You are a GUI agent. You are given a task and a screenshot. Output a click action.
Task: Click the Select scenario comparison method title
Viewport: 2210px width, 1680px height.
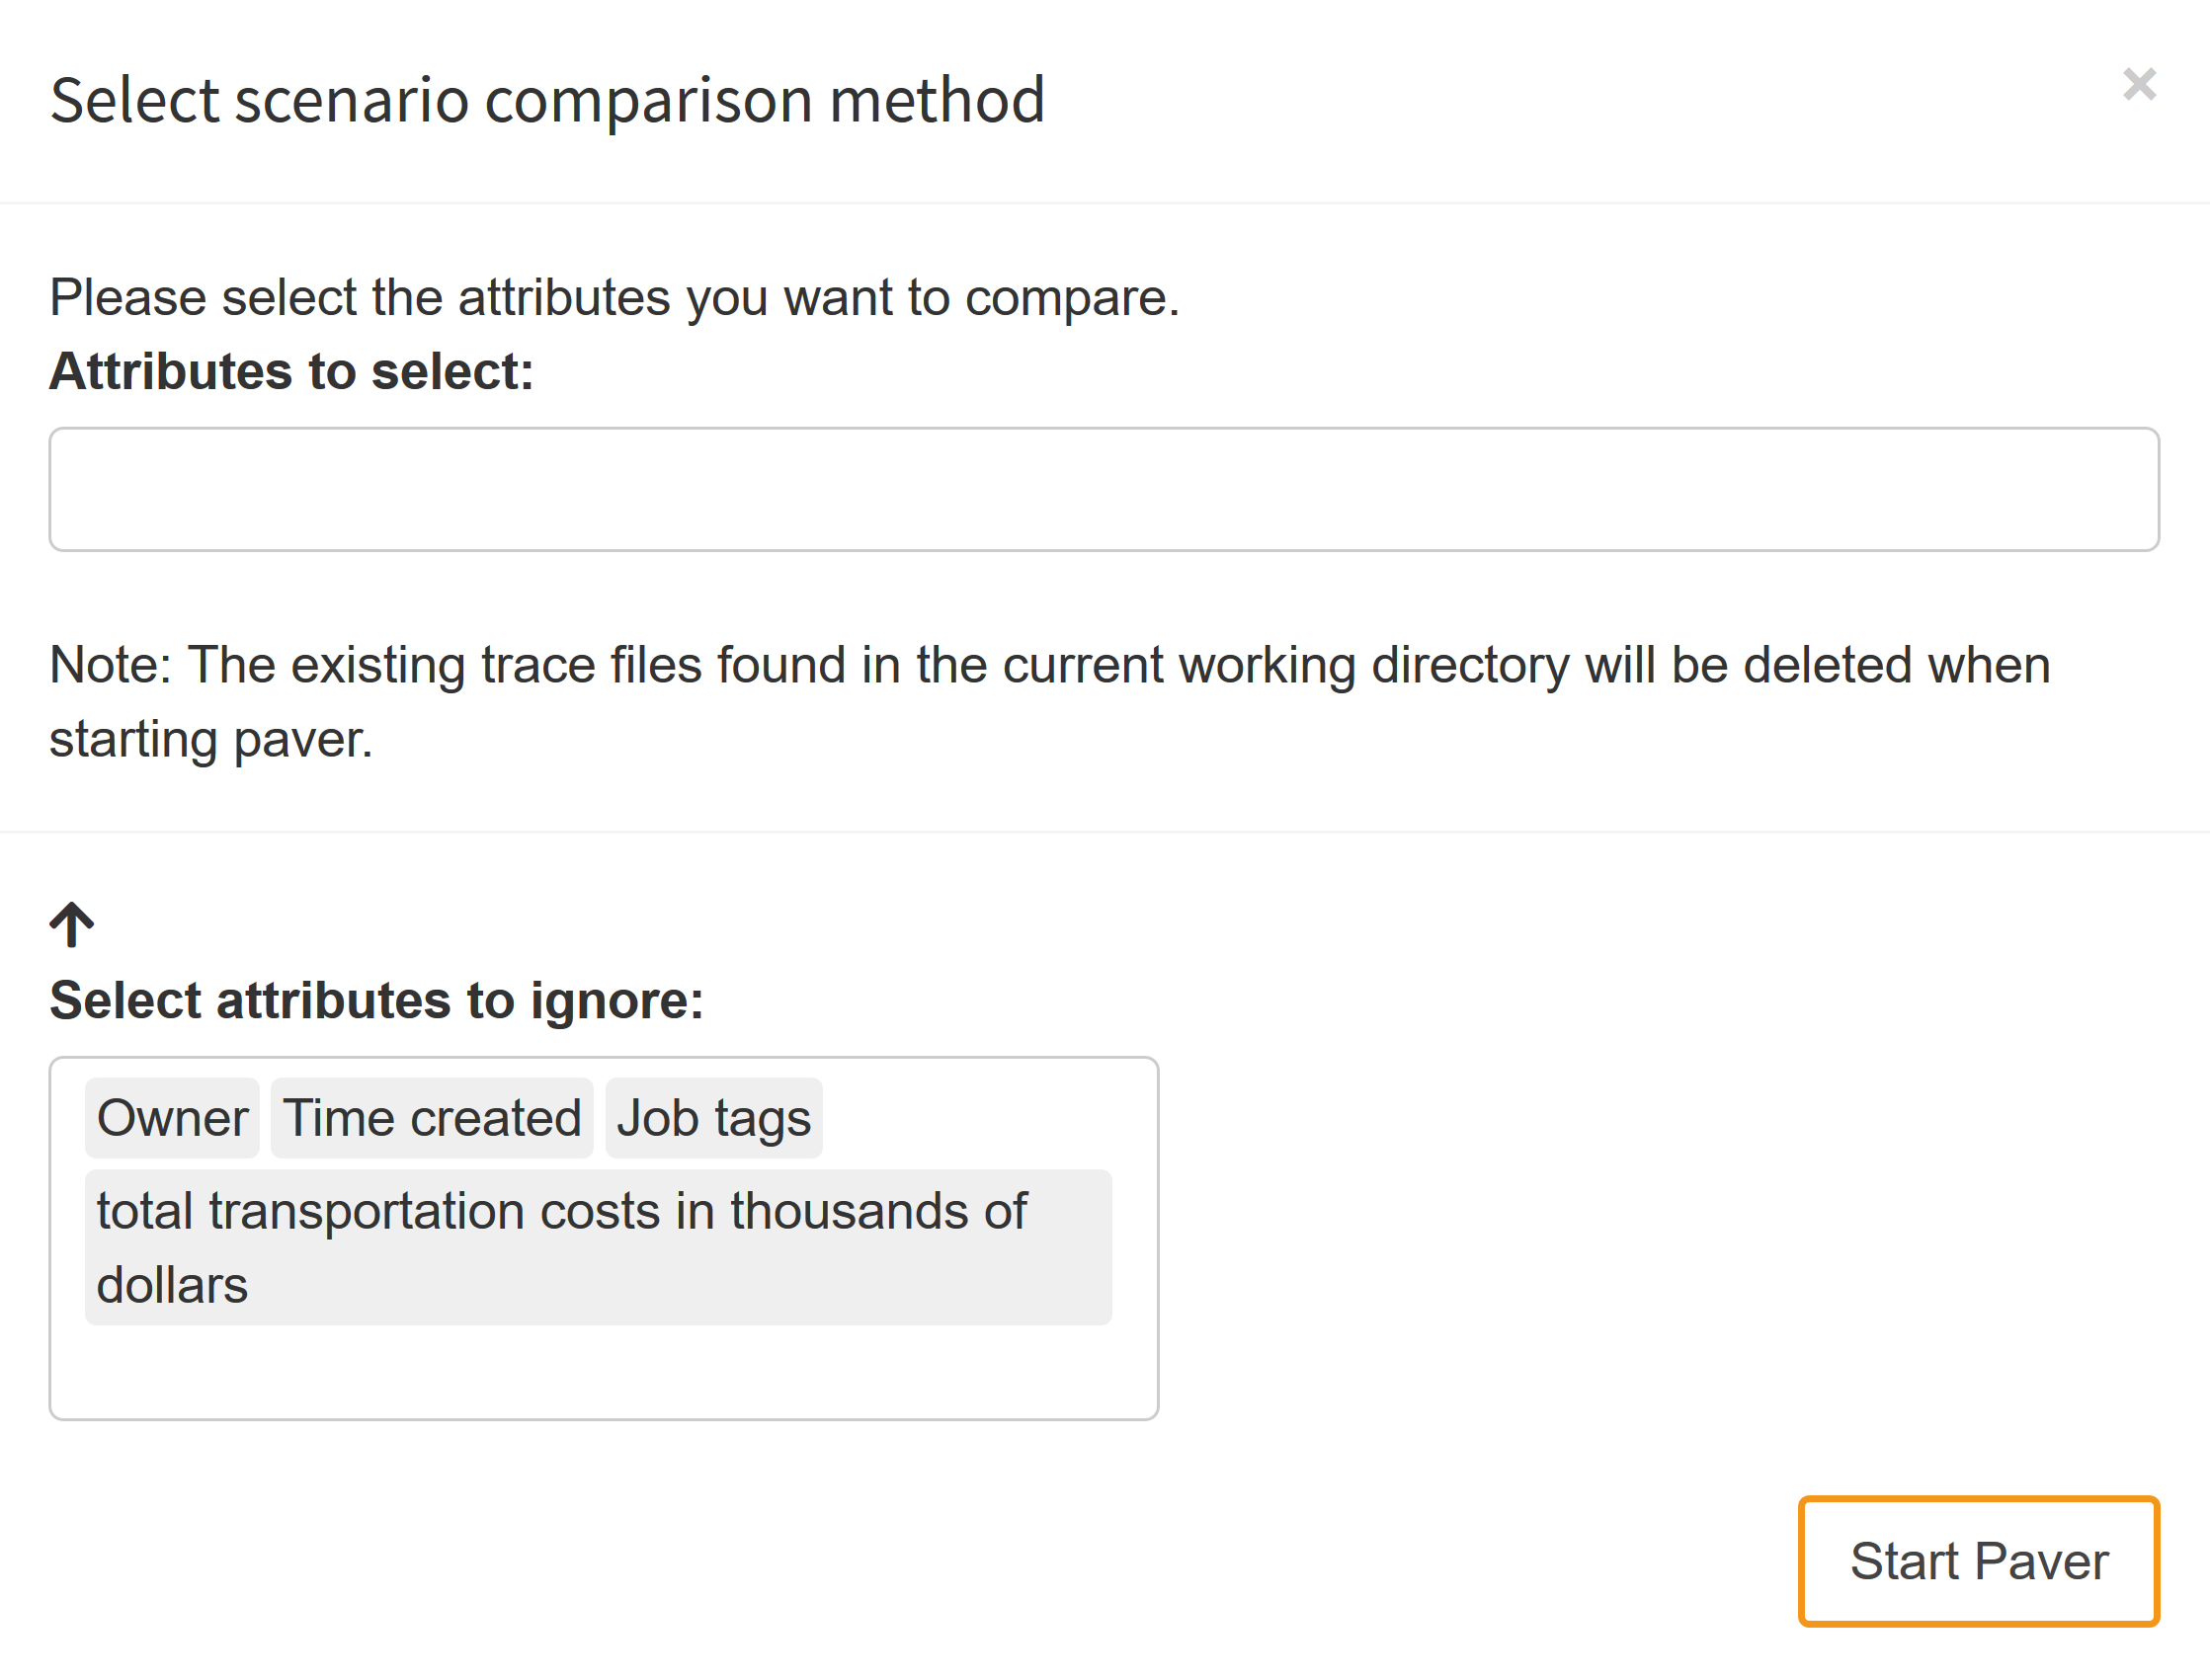pos(547,100)
